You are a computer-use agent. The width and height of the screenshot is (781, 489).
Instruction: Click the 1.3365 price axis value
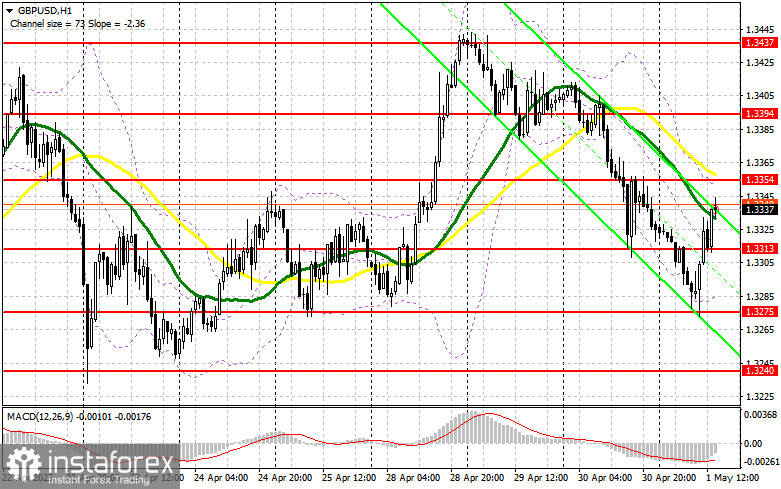click(760, 163)
